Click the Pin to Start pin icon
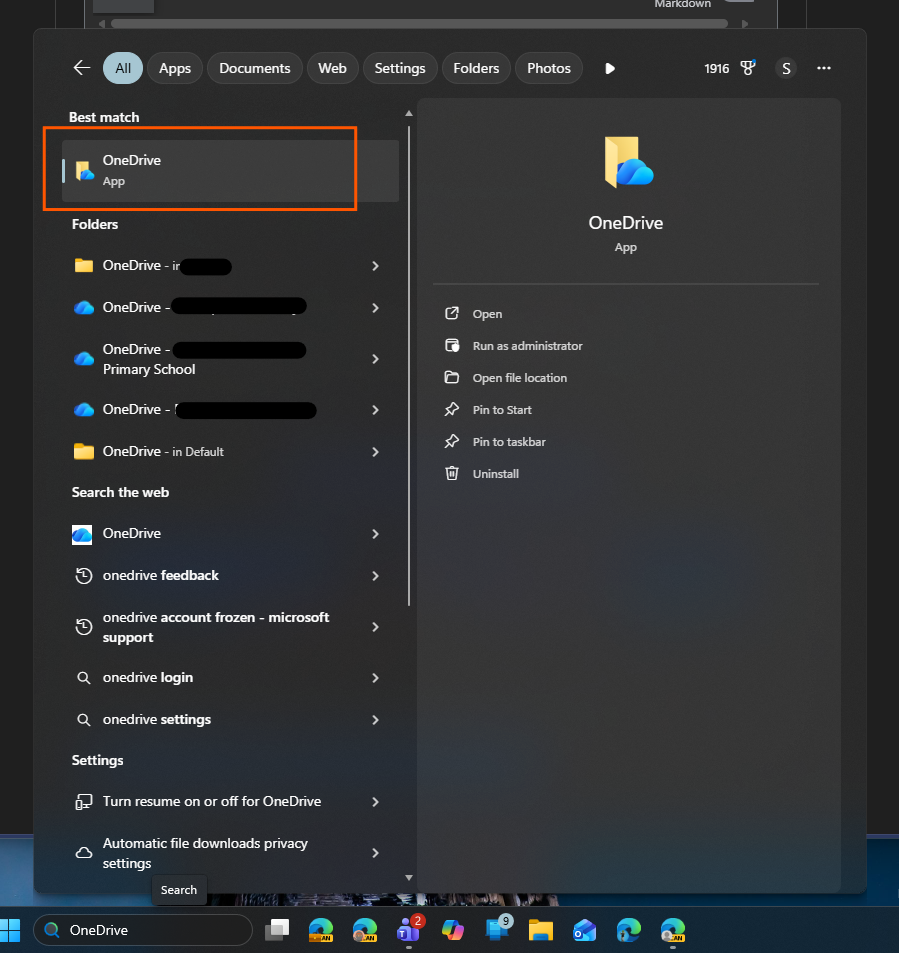 [452, 410]
